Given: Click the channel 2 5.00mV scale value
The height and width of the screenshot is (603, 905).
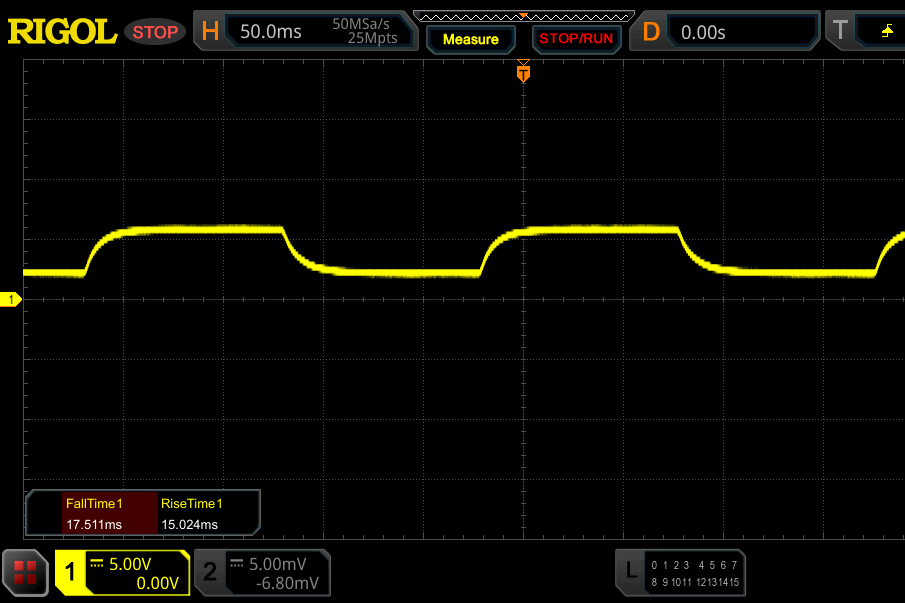Looking at the screenshot, I should (x=278, y=564).
